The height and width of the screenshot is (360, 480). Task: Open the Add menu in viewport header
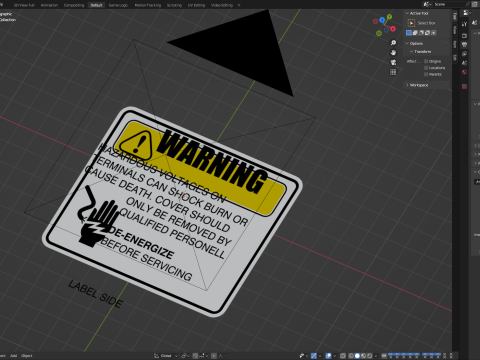(x=13, y=356)
